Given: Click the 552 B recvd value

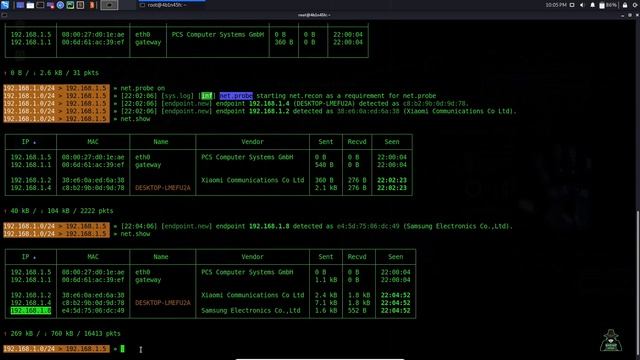Looking at the screenshot, I should (357, 311).
